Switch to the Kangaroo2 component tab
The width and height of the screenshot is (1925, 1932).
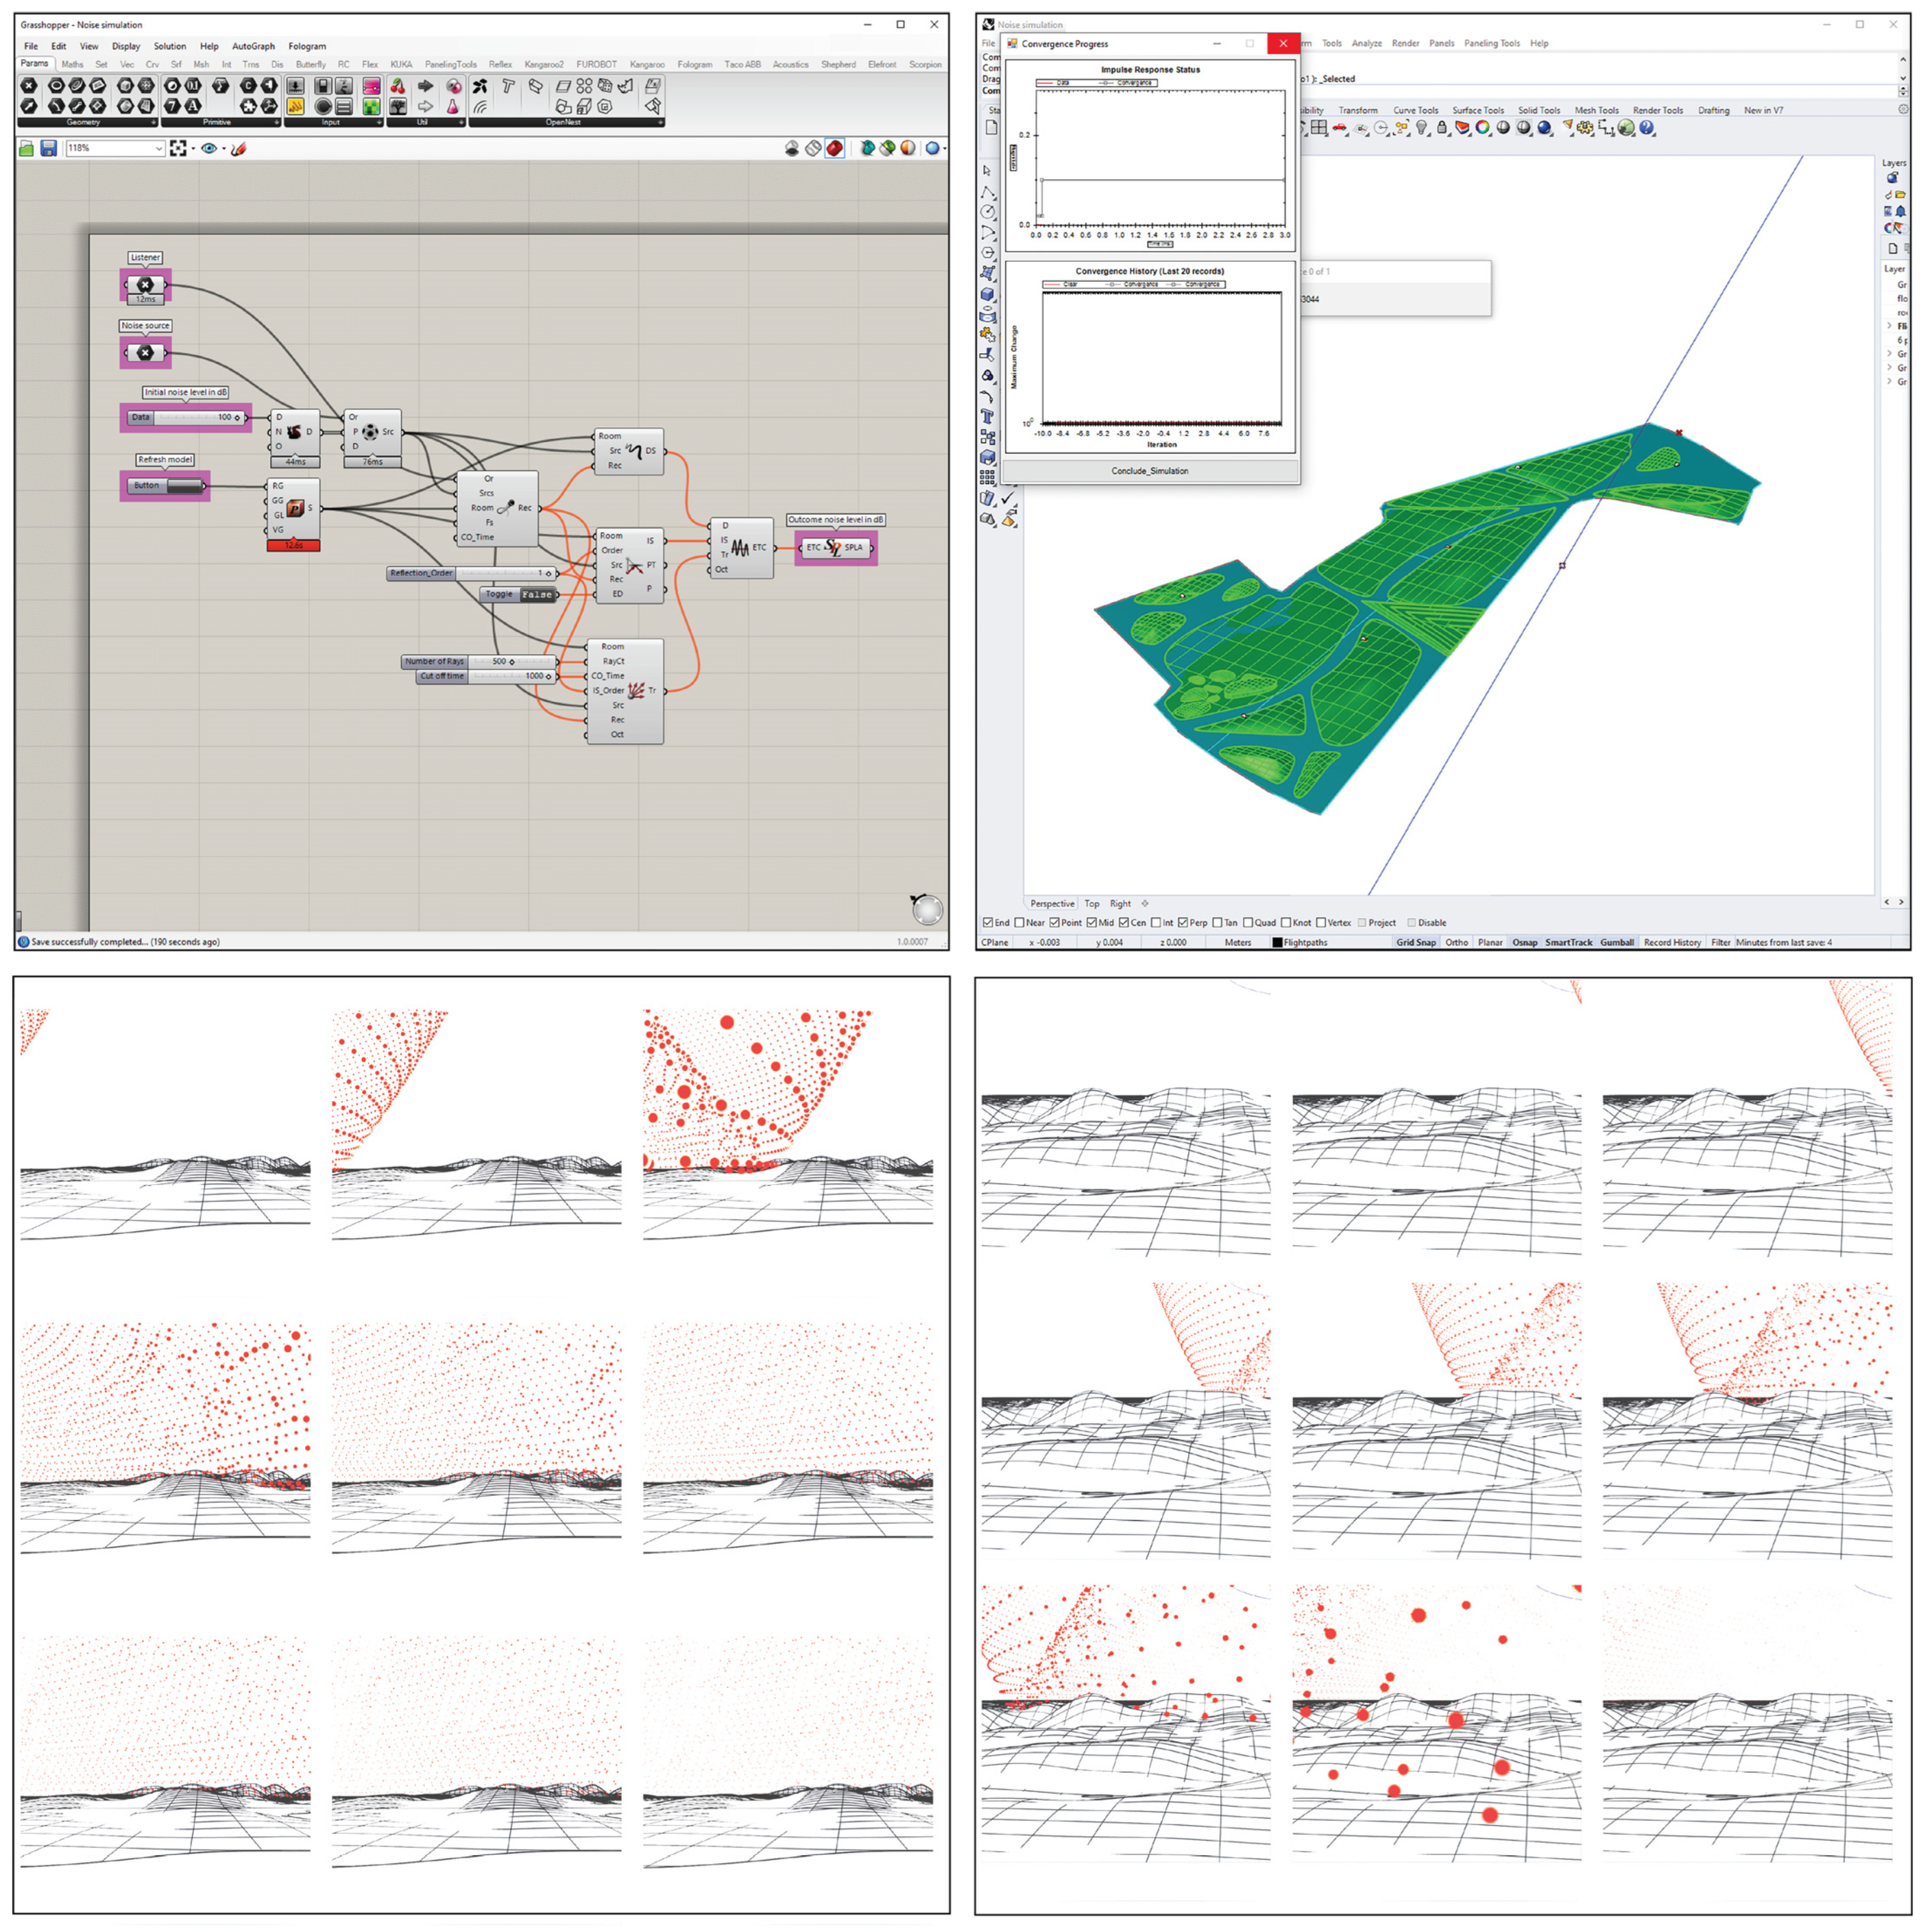point(544,64)
